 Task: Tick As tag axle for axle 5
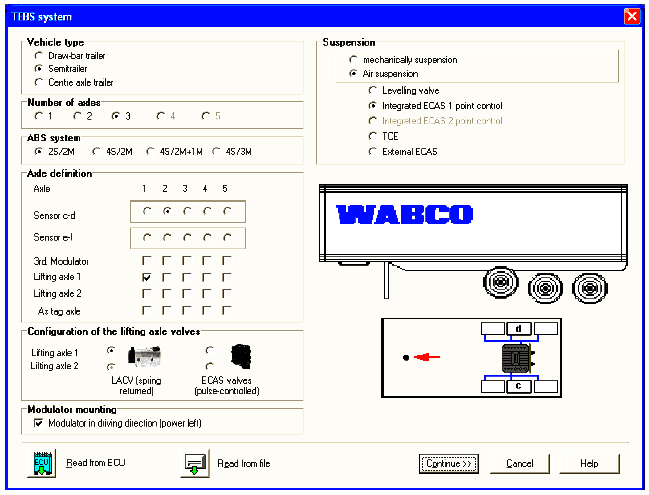pyautogui.click(x=226, y=310)
